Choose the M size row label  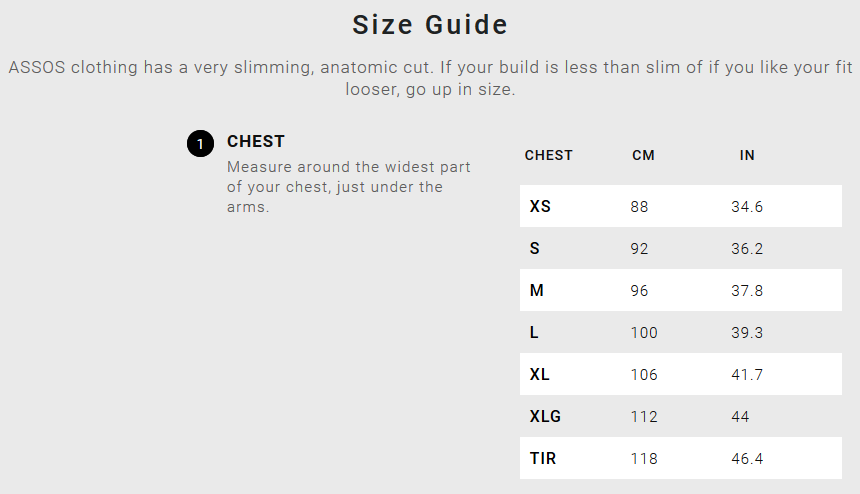537,291
